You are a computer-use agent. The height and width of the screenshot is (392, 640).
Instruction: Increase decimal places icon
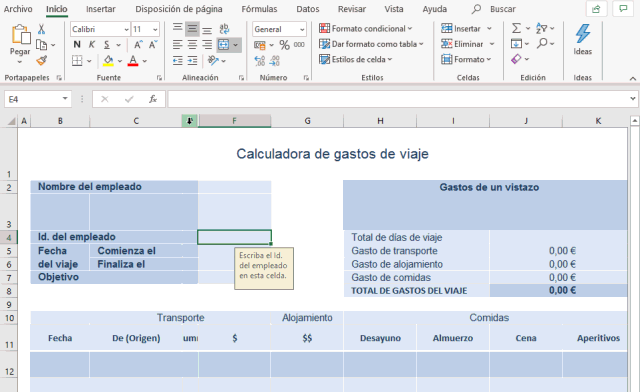[260, 61]
